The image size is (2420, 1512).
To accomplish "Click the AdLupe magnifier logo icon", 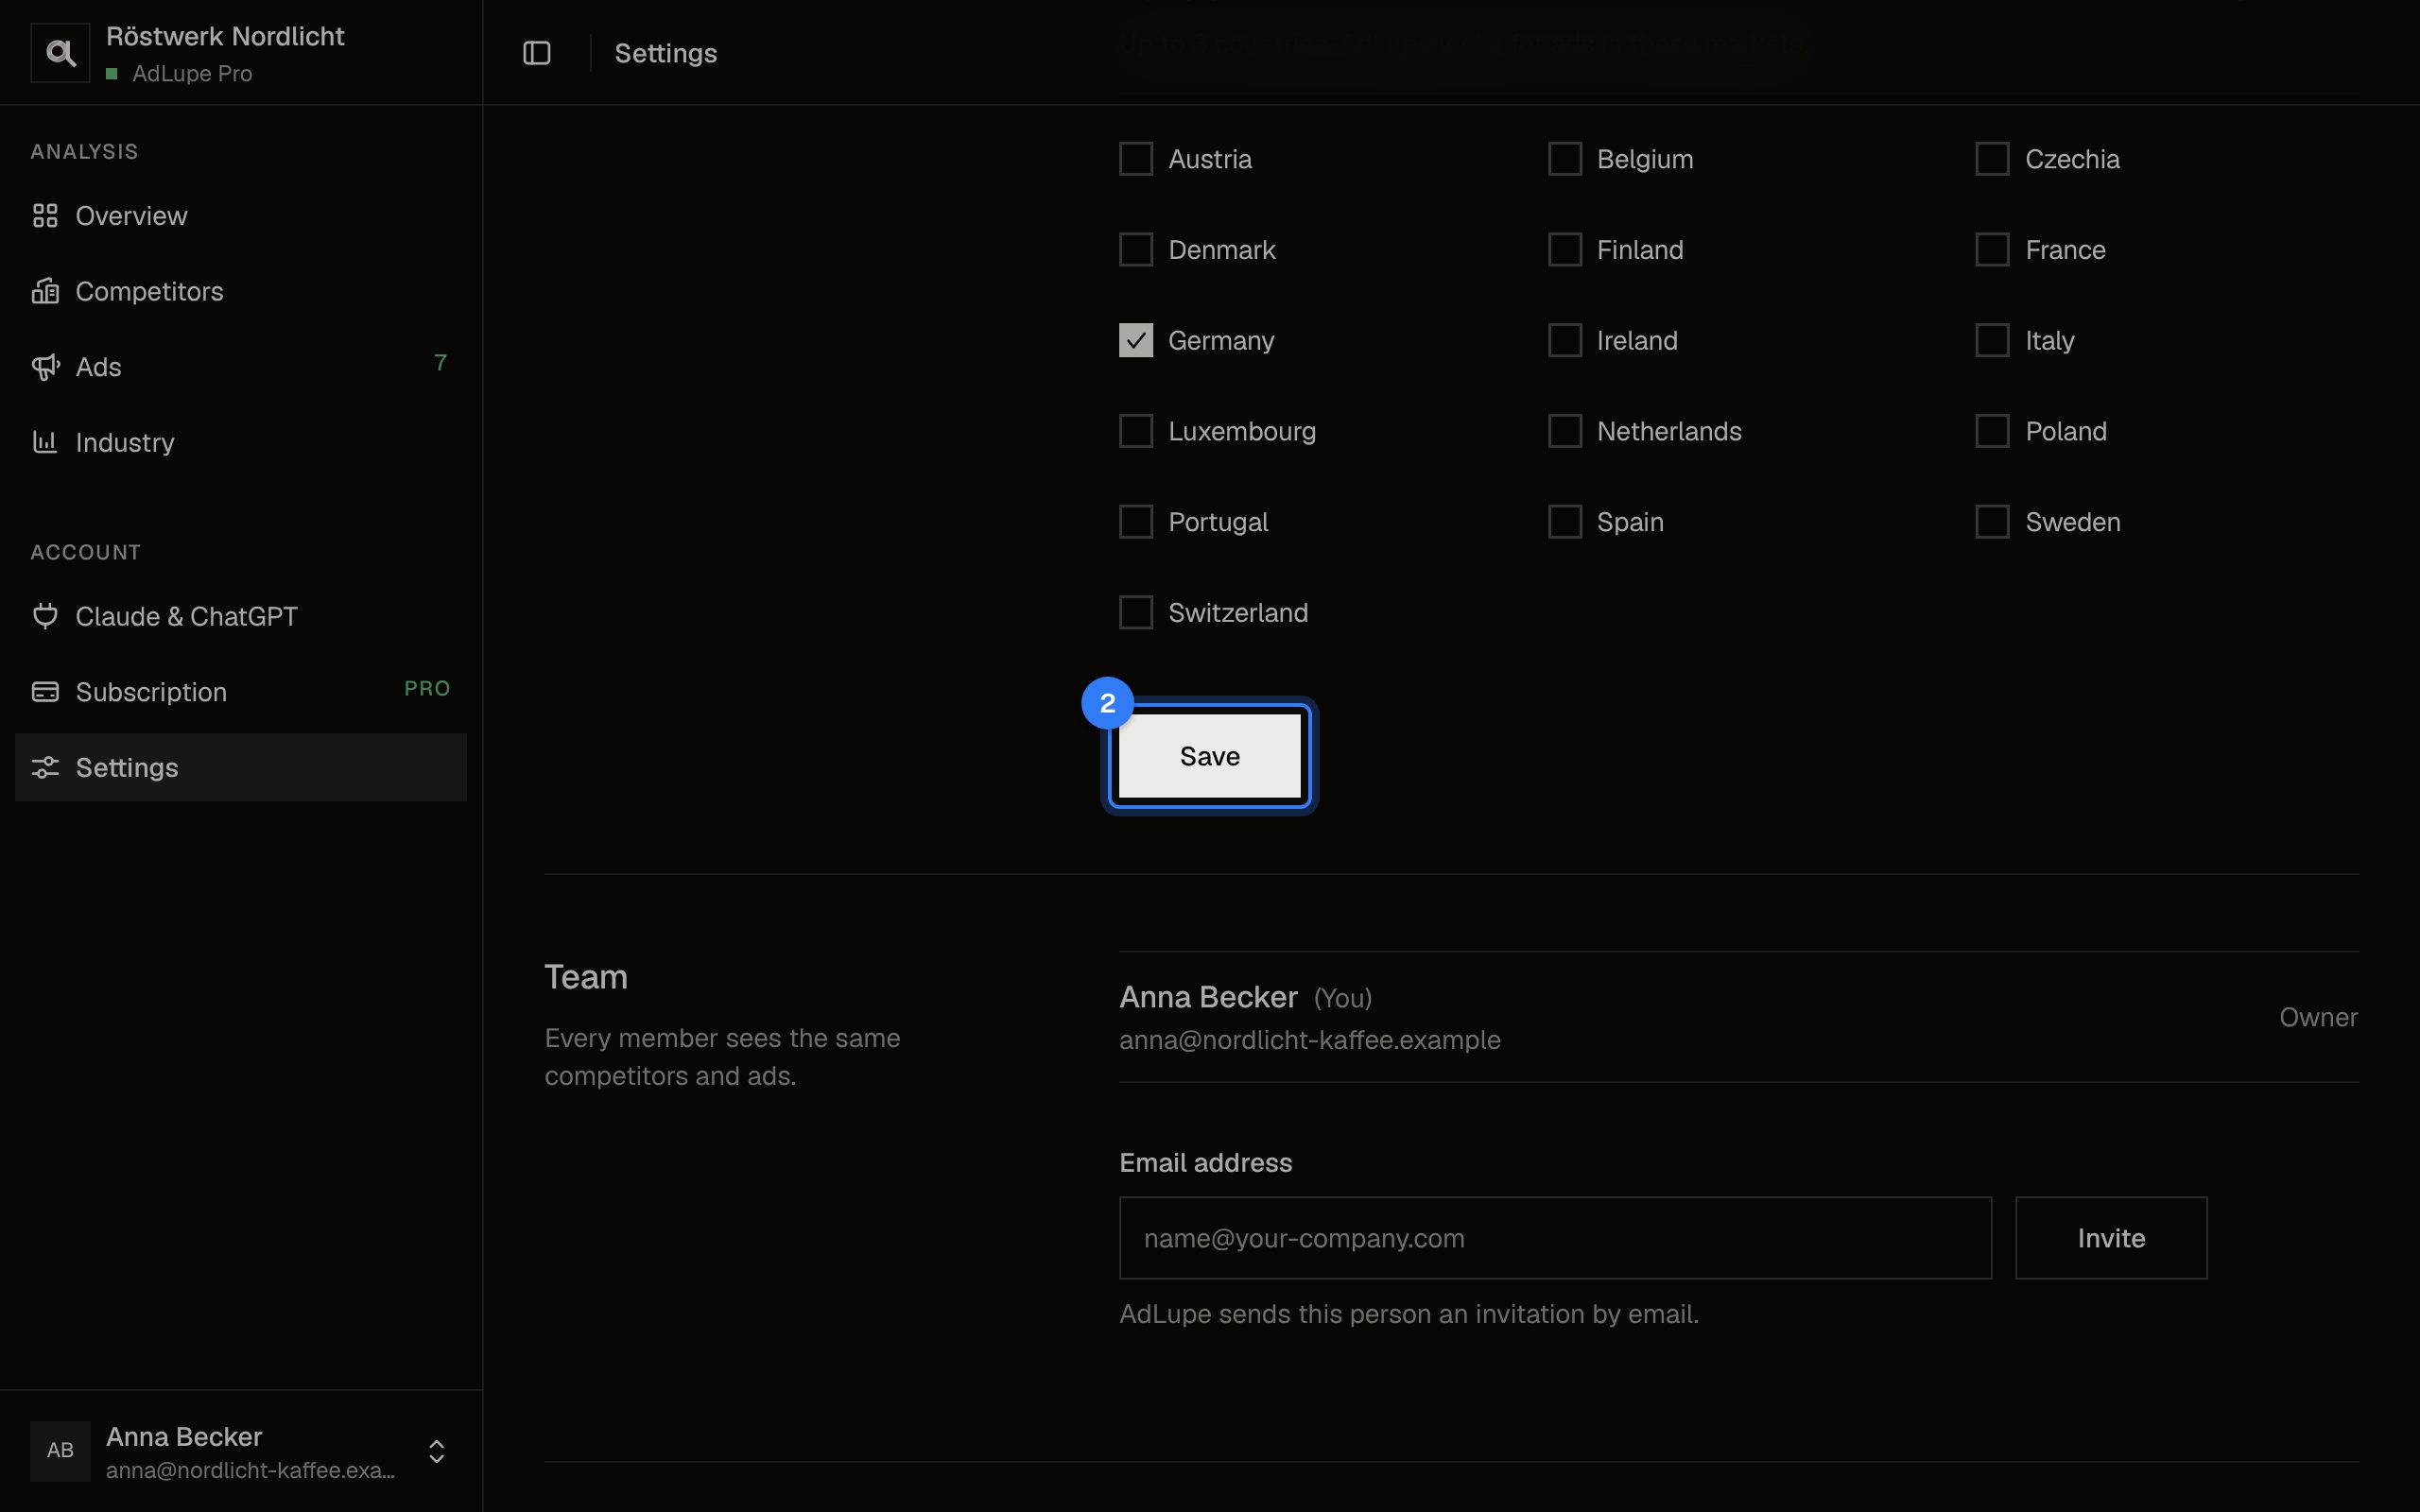I will coord(60,53).
